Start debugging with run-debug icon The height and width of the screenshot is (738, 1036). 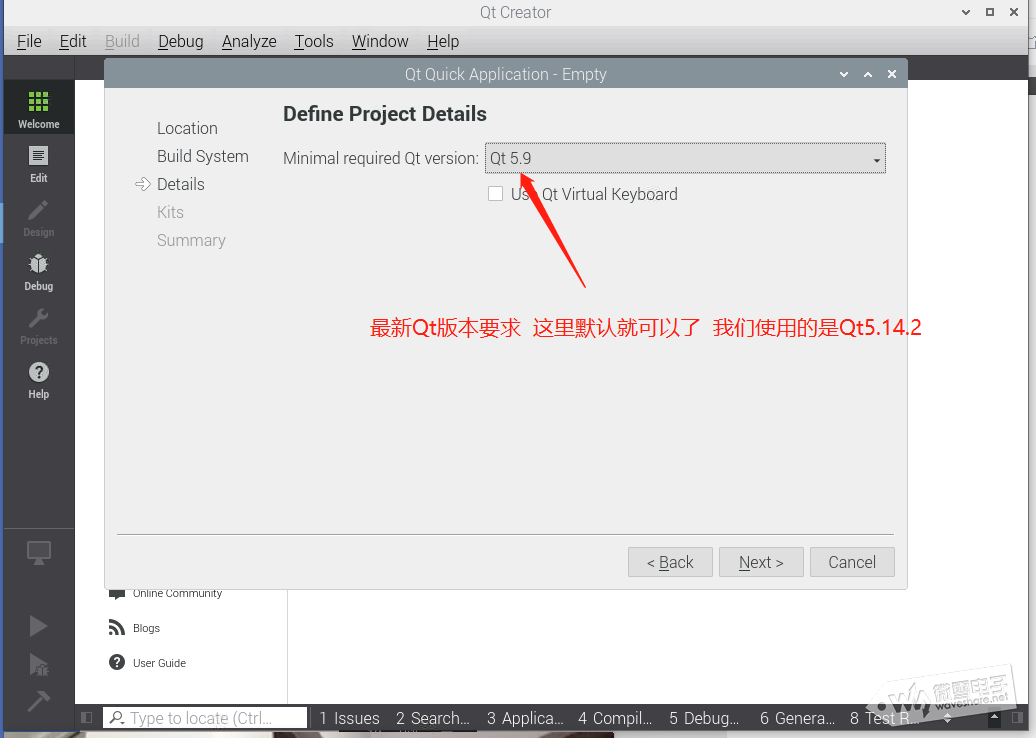(38, 664)
